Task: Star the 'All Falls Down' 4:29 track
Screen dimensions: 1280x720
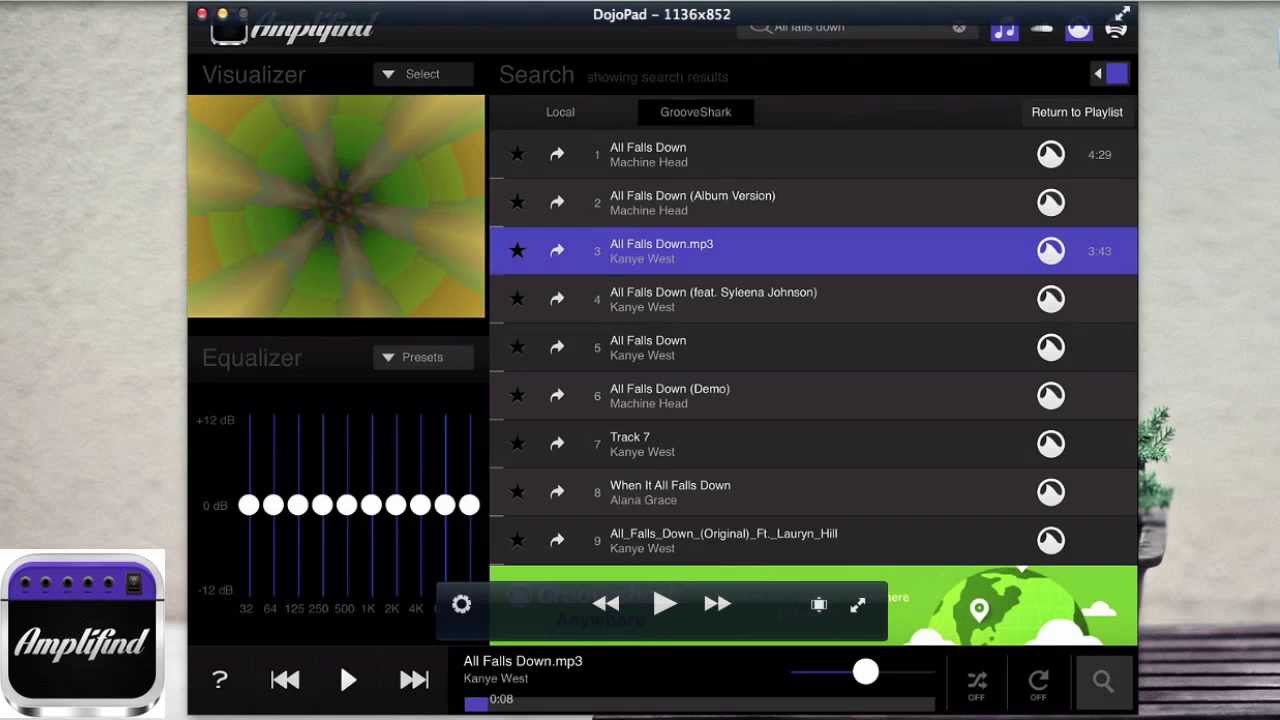Action: 517,154
